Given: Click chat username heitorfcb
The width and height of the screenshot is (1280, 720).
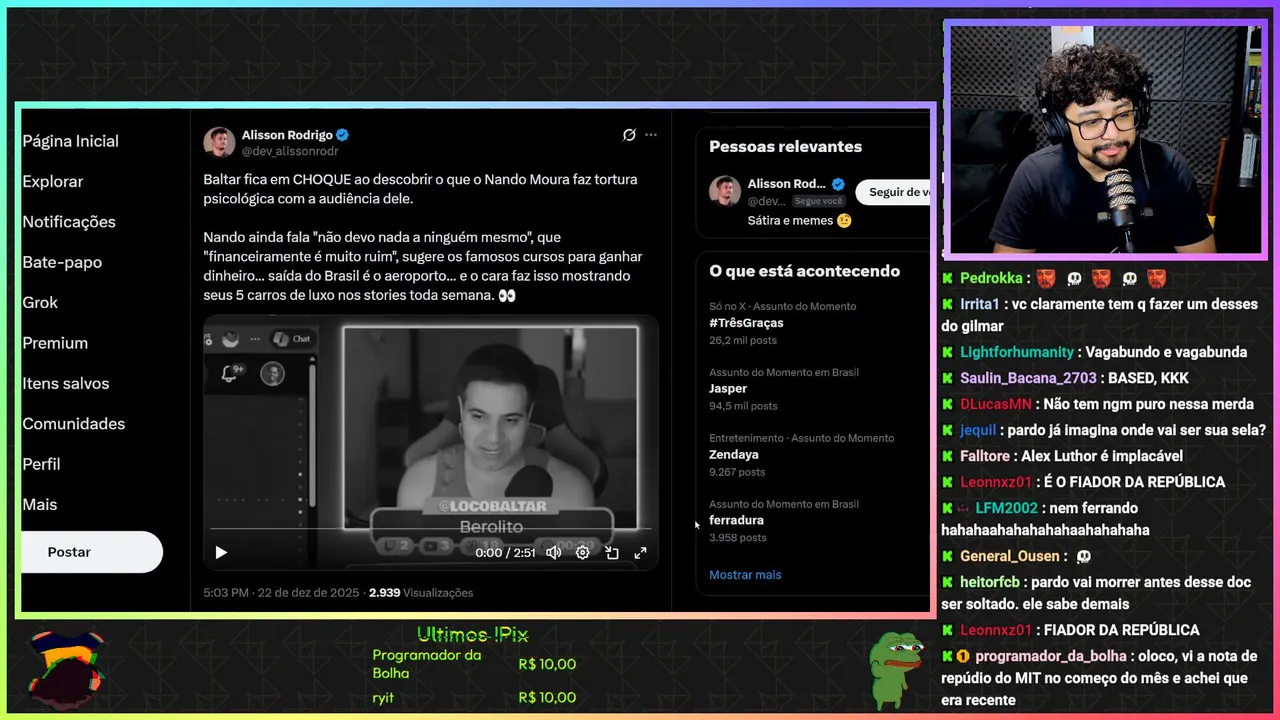Looking at the screenshot, I should pyautogui.click(x=991, y=582).
